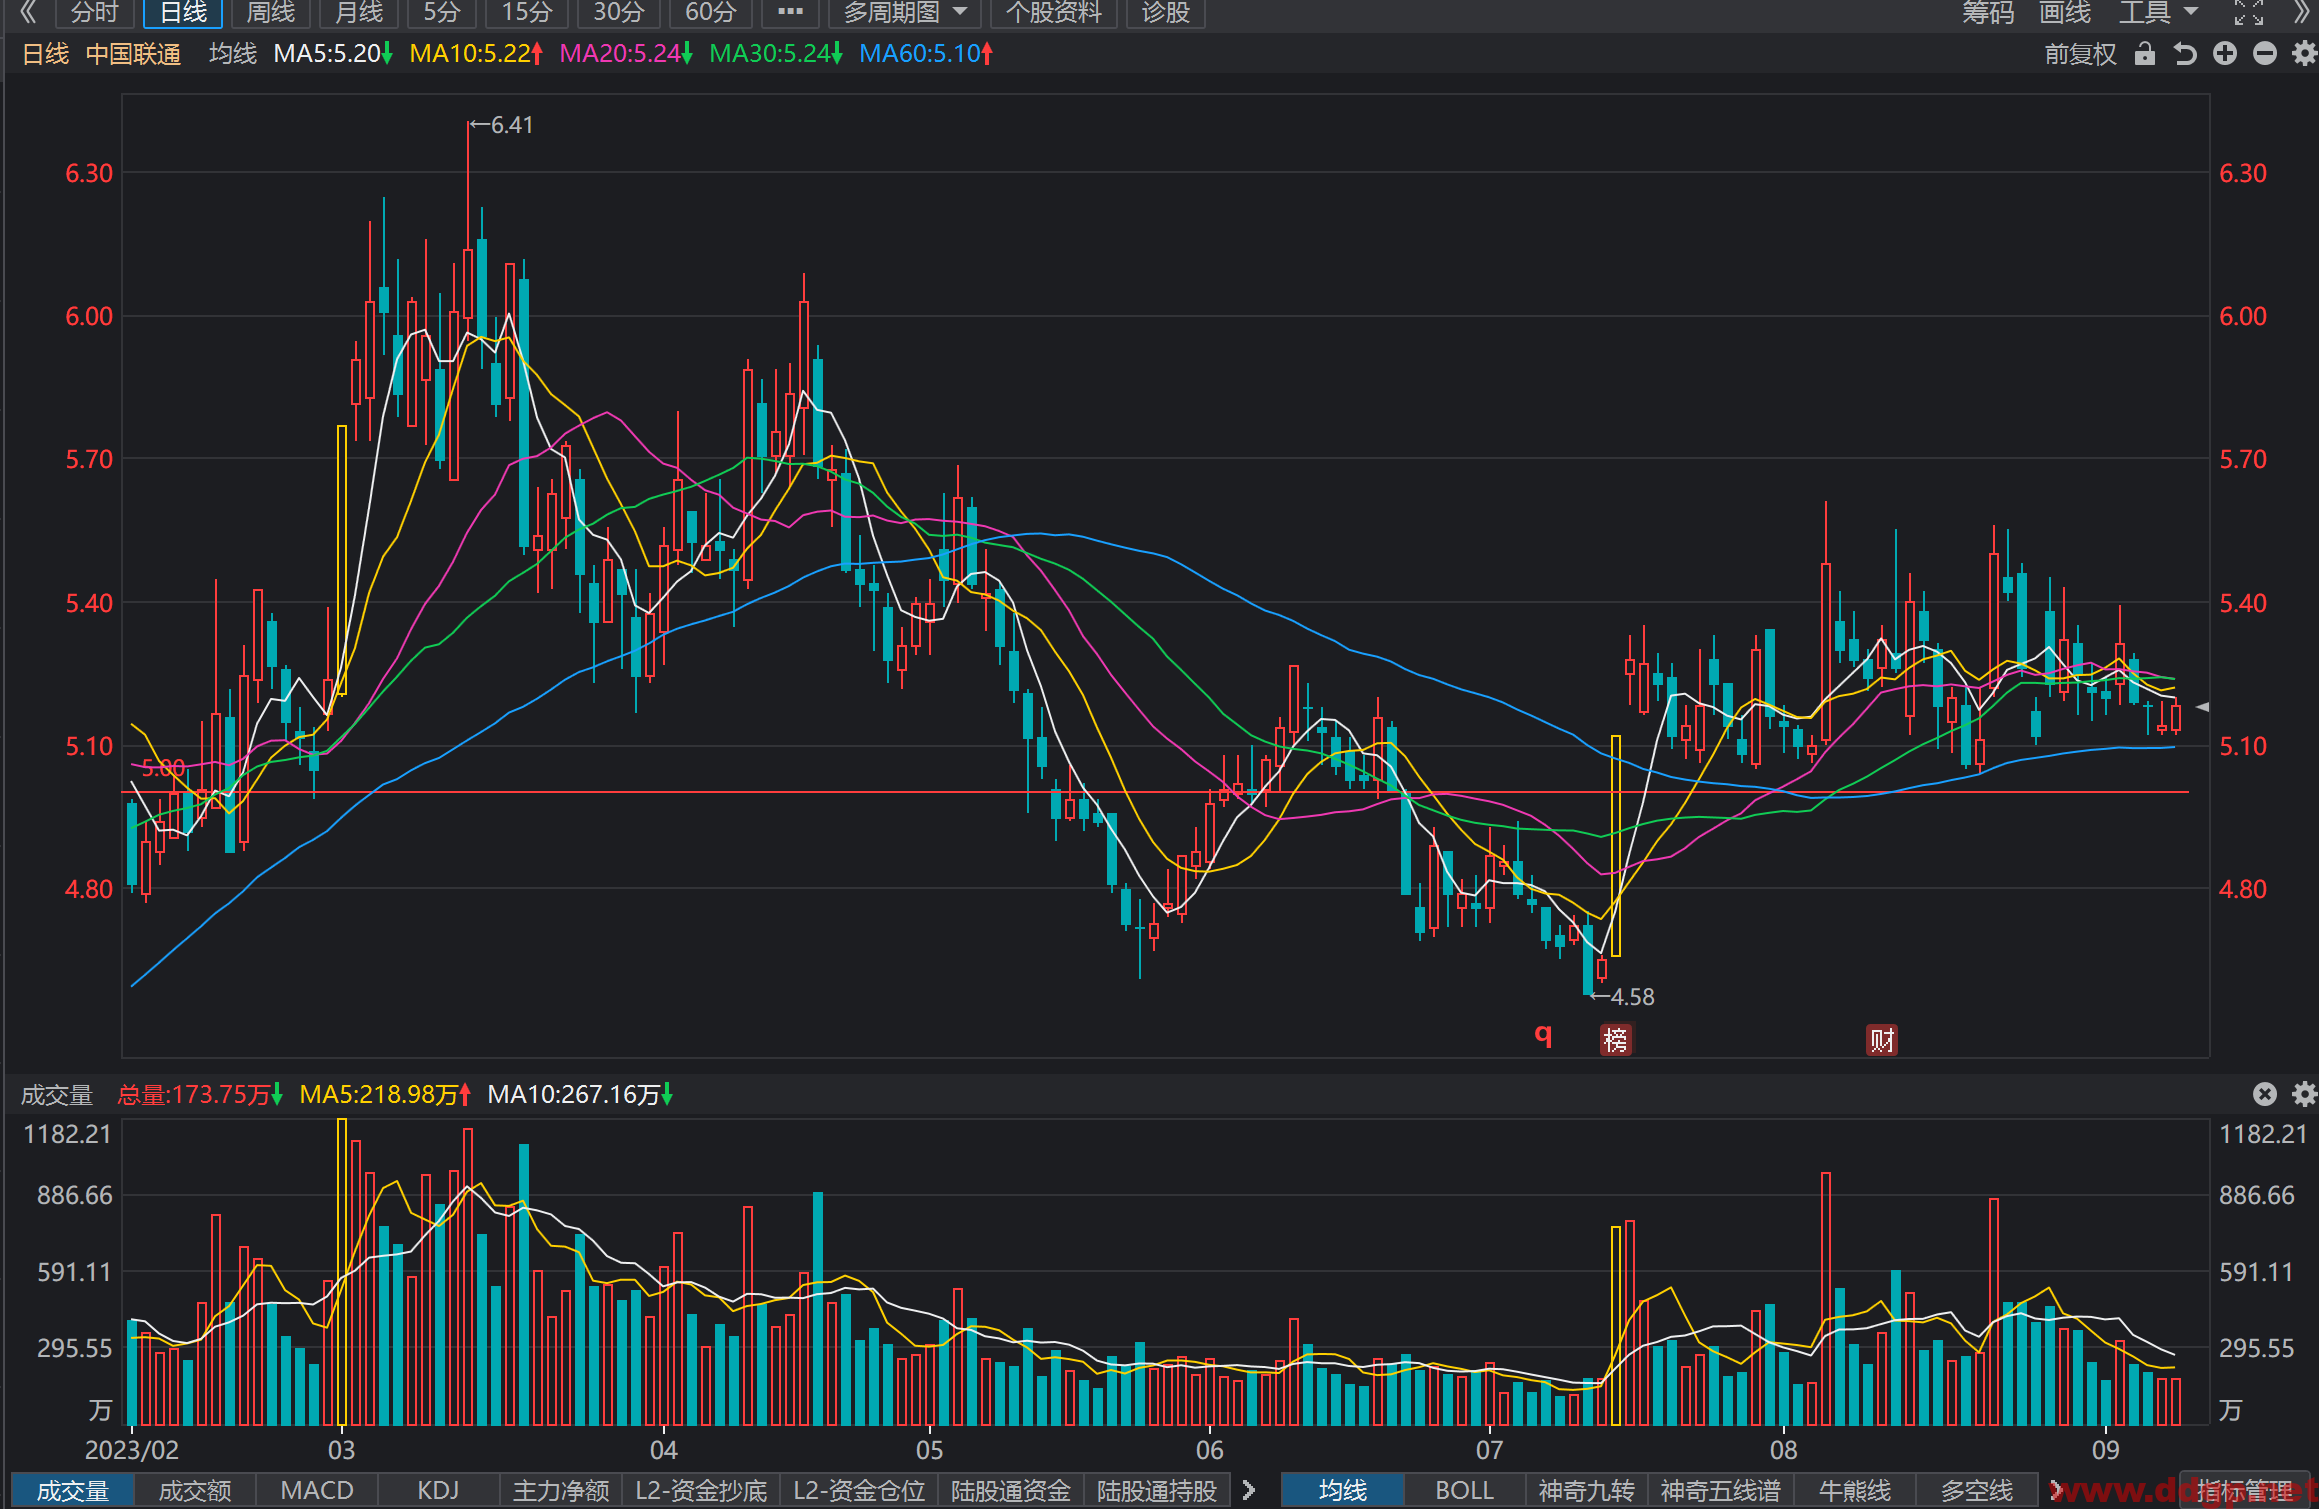Select the 成交量 indicator tab
The height and width of the screenshot is (1509, 2319).
[73, 1491]
